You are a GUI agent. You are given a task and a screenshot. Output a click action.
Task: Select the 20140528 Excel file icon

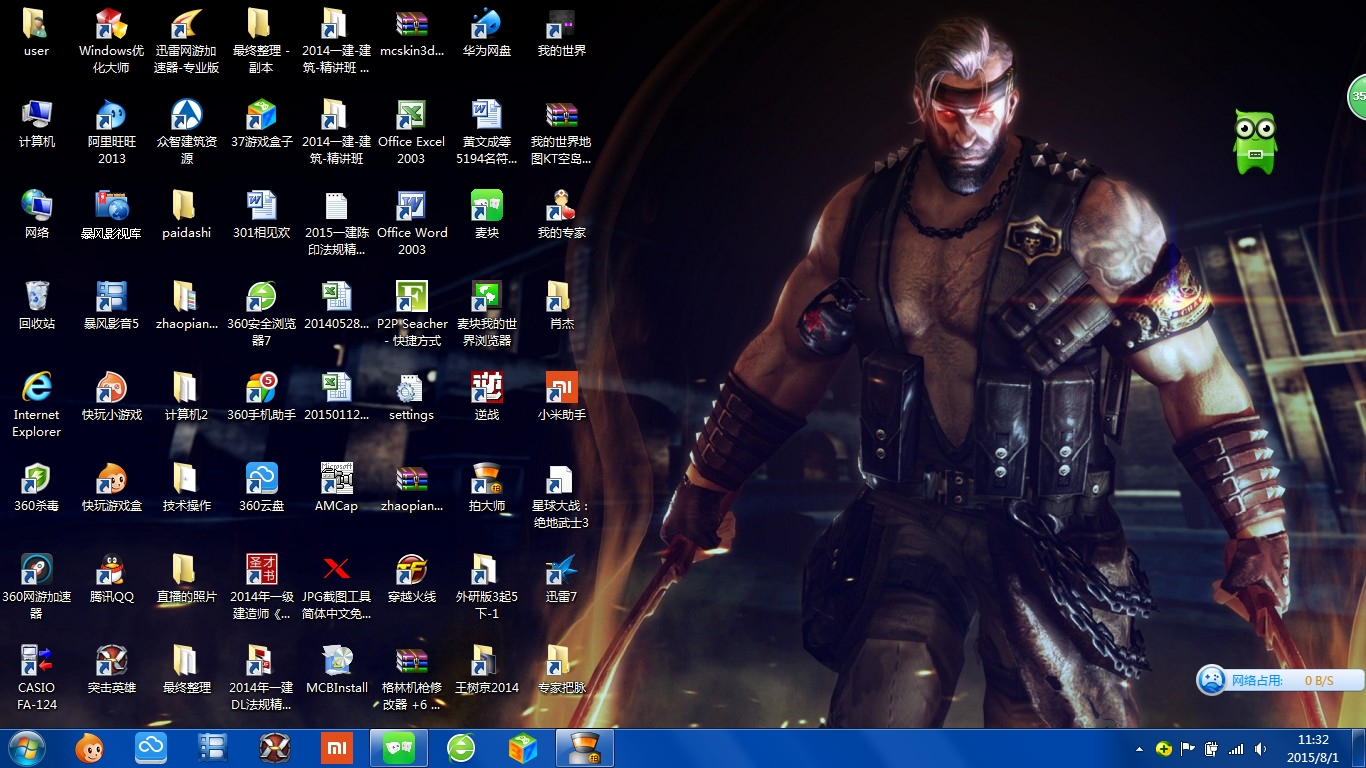[x=336, y=306]
